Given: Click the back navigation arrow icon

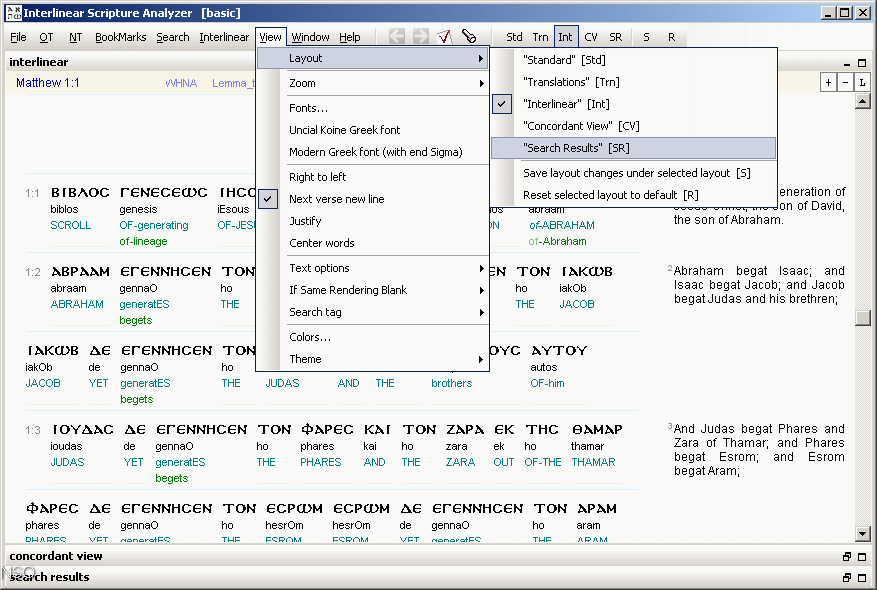Looking at the screenshot, I should pos(396,36).
